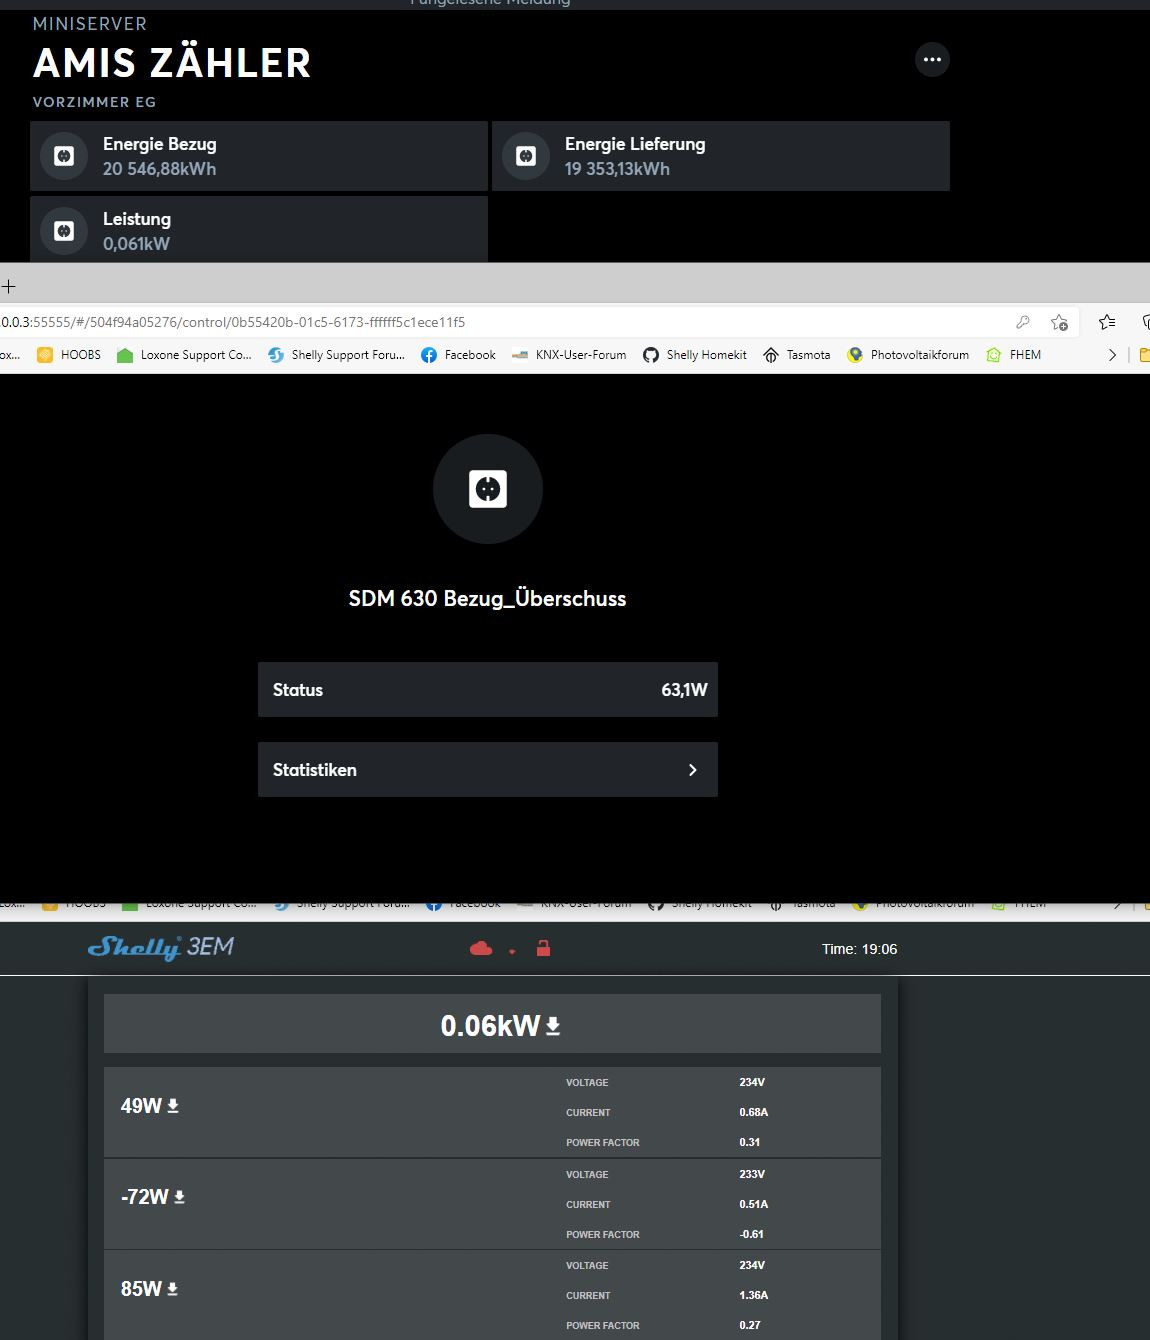
Task: Click the Energie Bezug socket icon
Action: (64, 156)
